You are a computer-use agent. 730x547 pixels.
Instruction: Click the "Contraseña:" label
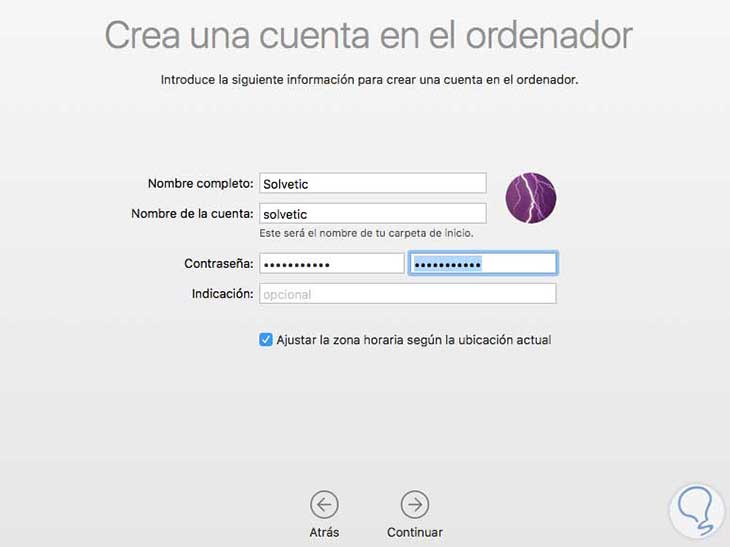[x=219, y=264]
